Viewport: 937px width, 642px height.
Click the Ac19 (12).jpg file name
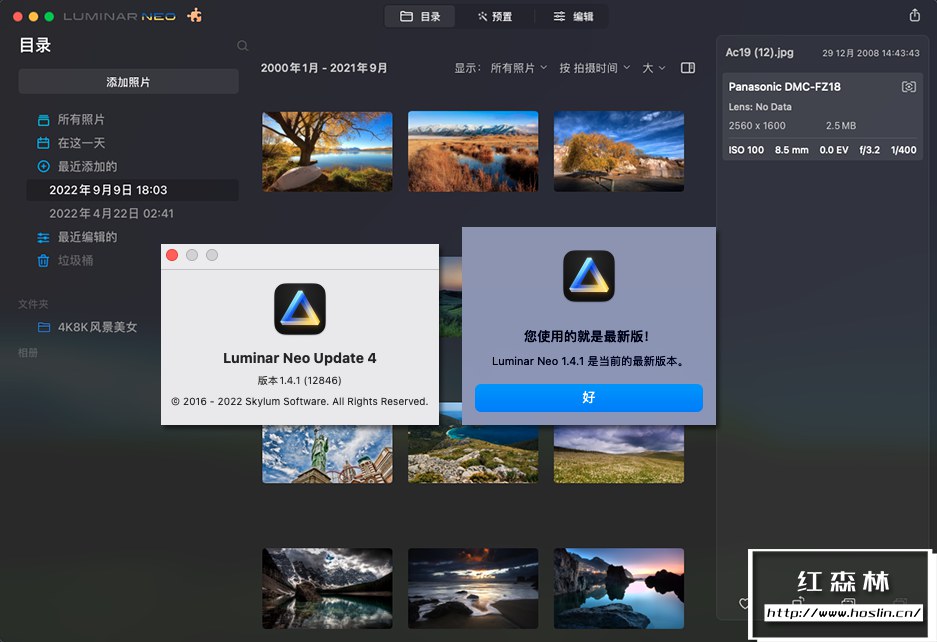pyautogui.click(x=760, y=53)
